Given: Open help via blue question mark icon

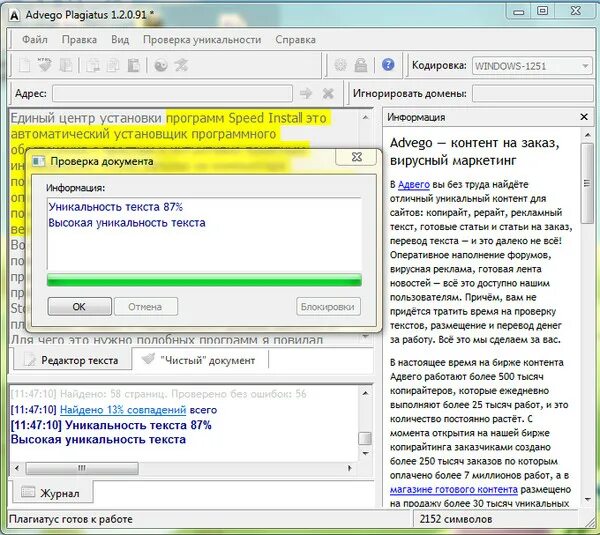Looking at the screenshot, I should tap(388, 65).
